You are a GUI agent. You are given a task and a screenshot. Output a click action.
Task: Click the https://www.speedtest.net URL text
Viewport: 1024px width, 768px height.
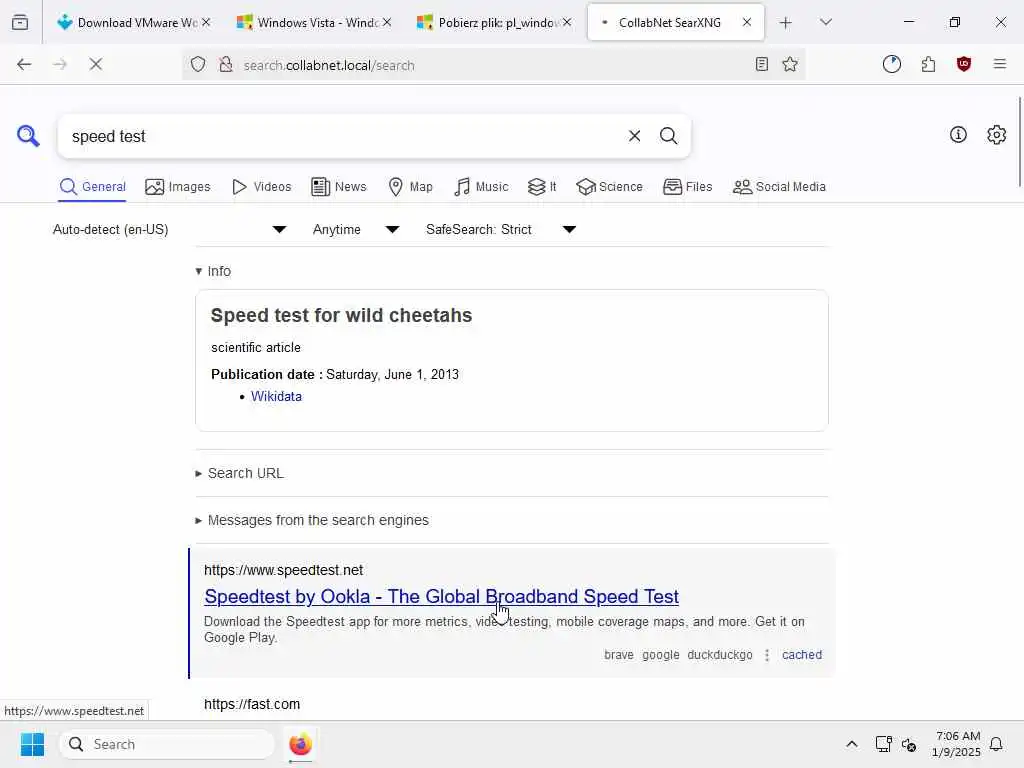point(283,570)
